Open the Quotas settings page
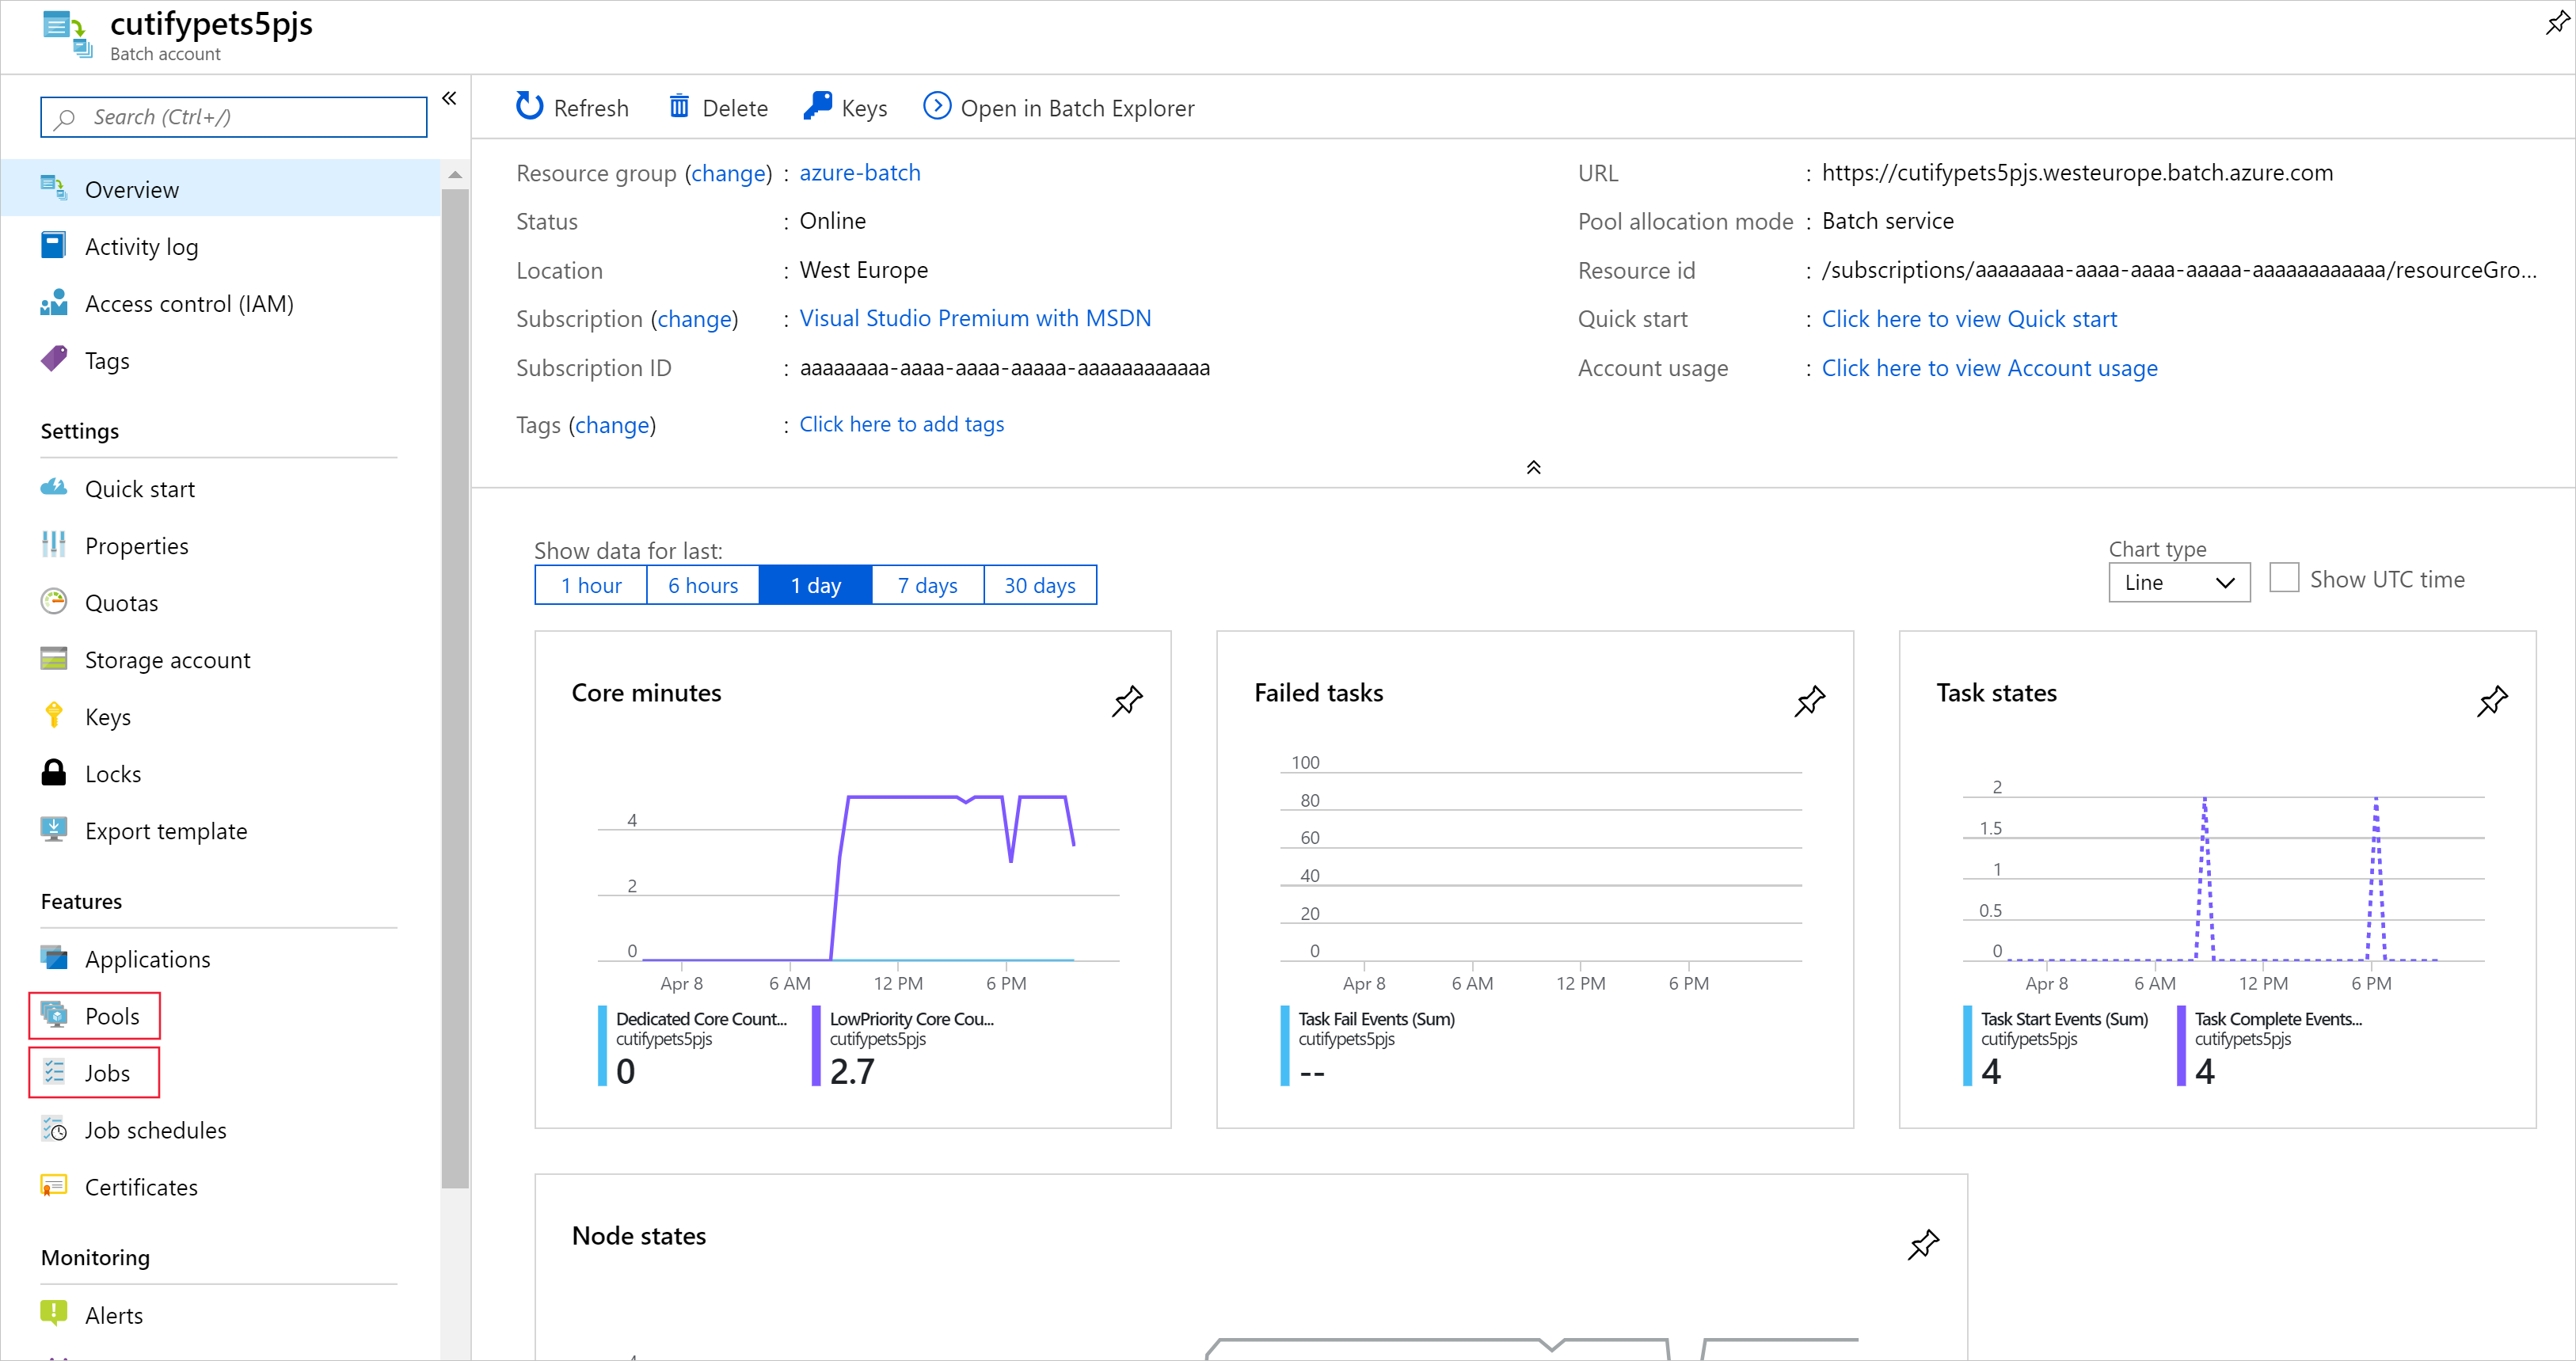 tap(120, 601)
